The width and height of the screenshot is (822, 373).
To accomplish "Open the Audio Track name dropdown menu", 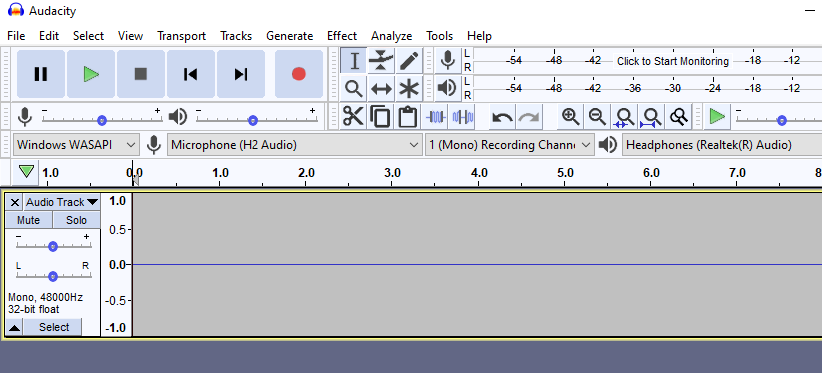I will point(62,202).
